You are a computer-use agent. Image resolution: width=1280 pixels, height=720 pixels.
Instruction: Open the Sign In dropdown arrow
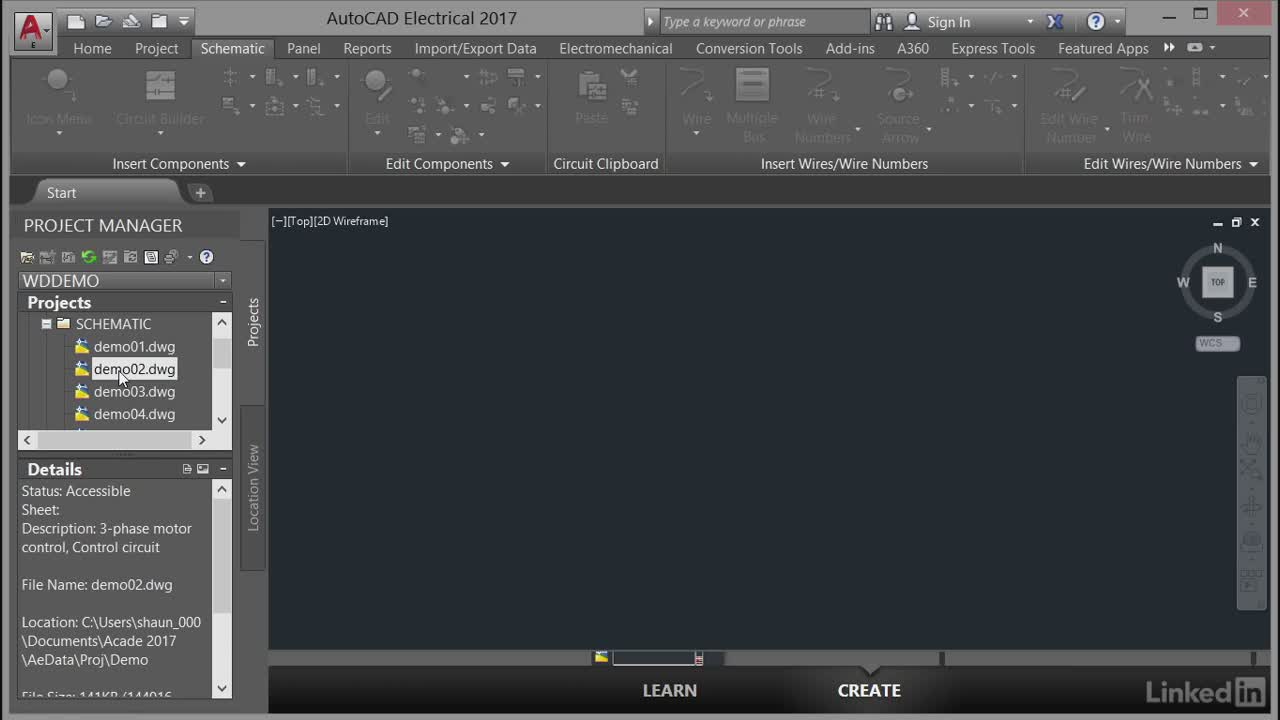(x=1030, y=22)
